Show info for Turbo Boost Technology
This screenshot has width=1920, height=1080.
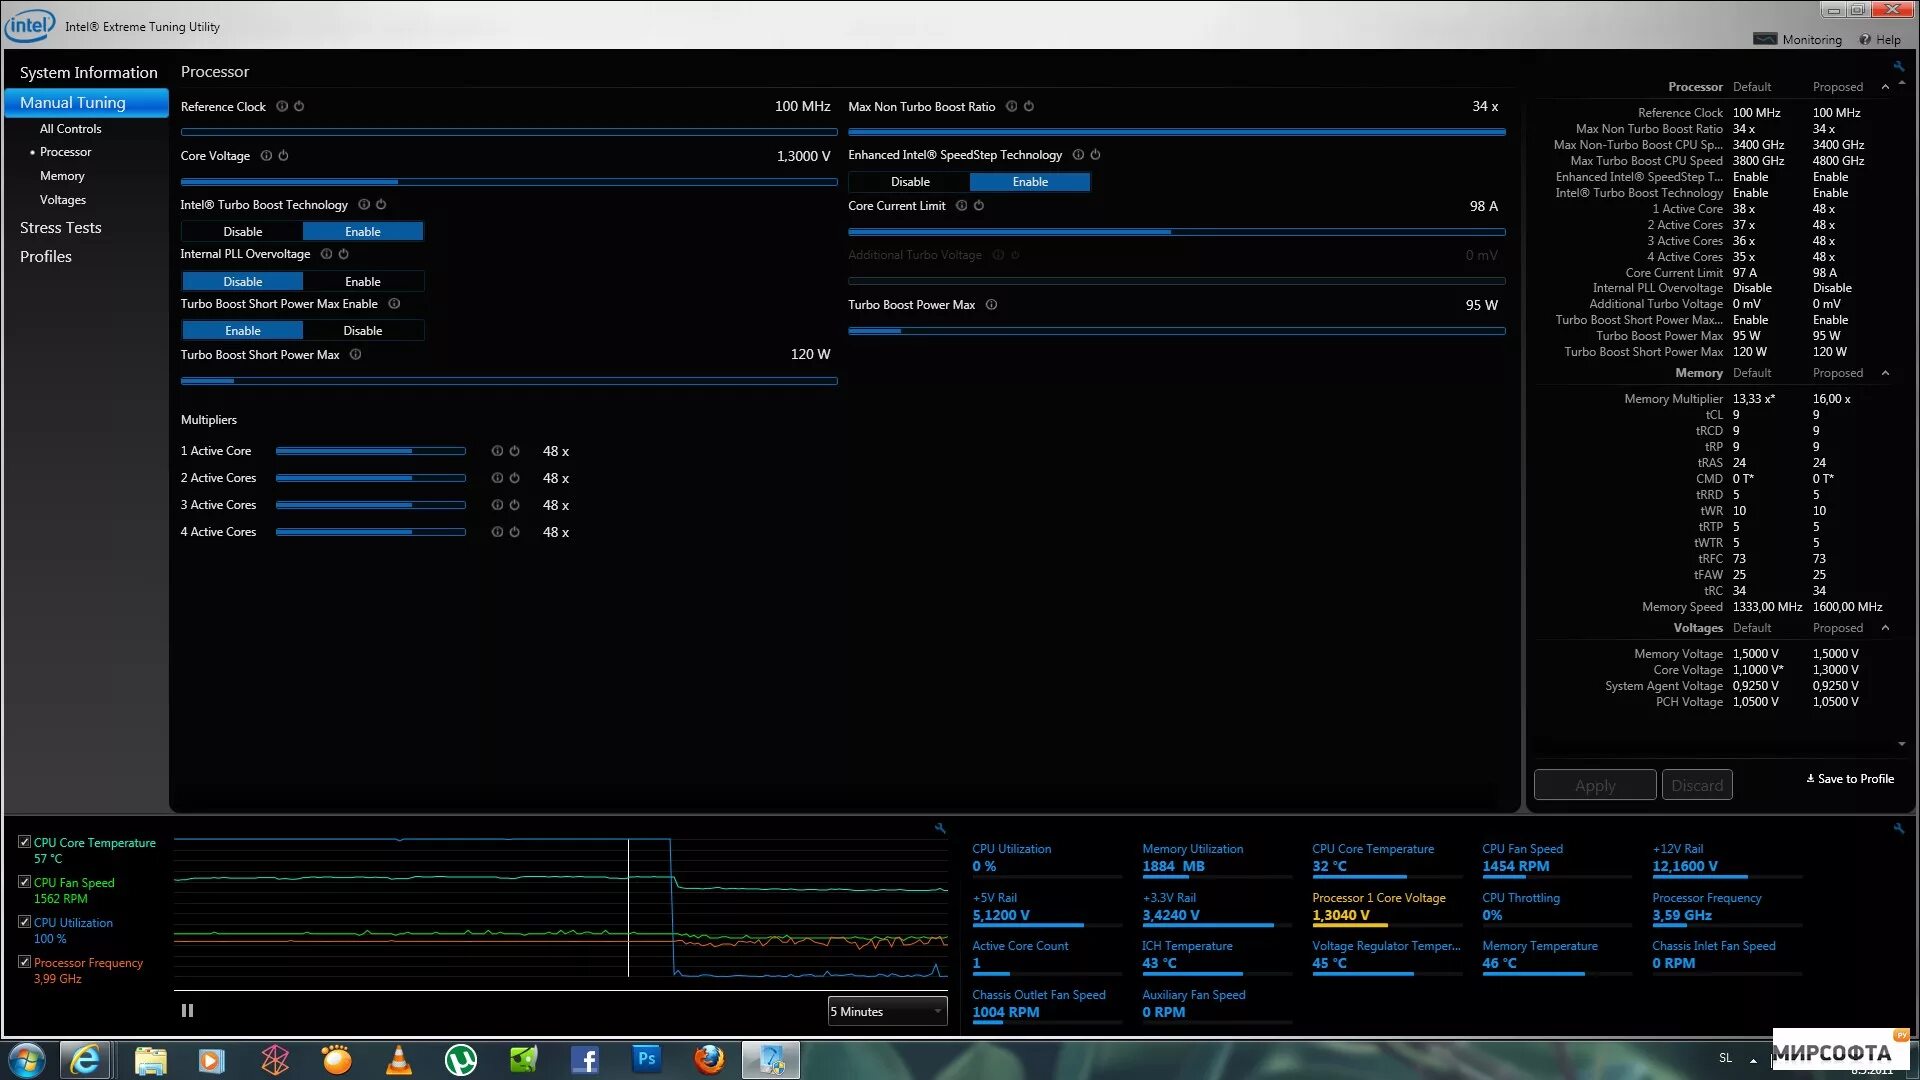364,205
